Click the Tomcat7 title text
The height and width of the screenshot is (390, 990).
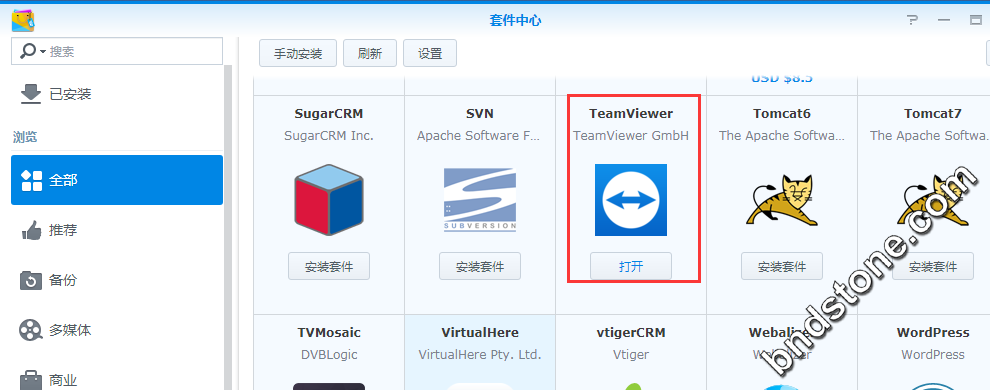pyautogui.click(x=933, y=114)
